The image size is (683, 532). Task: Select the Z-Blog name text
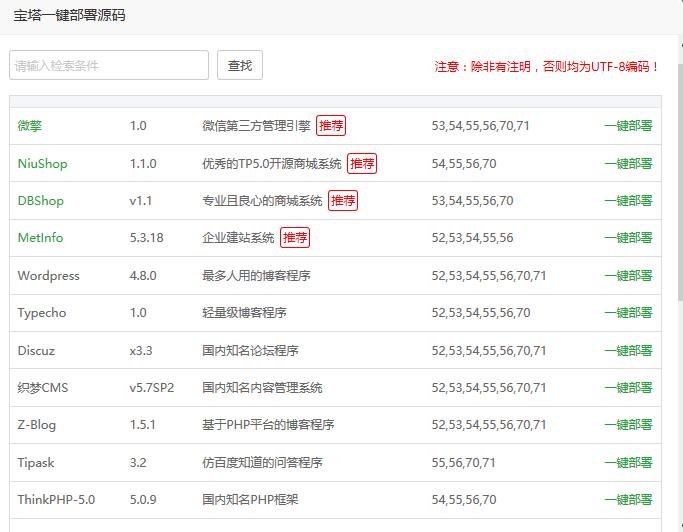(x=37, y=425)
